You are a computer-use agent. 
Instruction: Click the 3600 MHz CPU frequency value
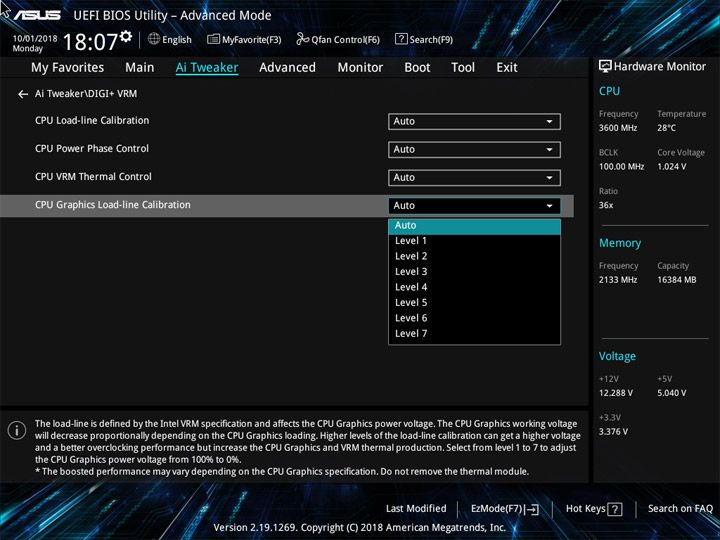pyautogui.click(x=618, y=128)
